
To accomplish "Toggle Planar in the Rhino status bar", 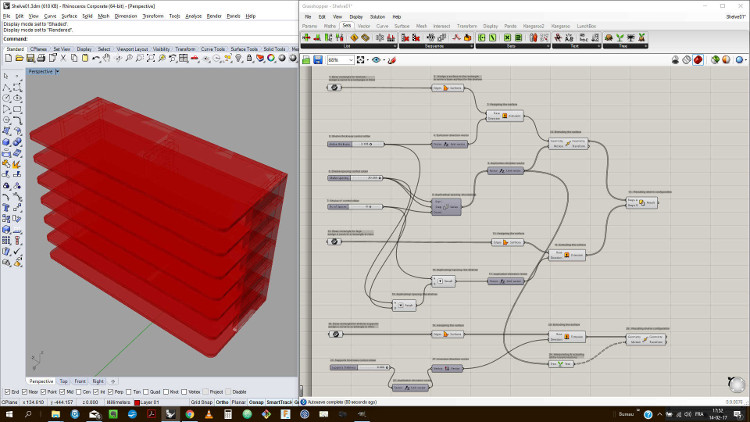I will click(238, 402).
